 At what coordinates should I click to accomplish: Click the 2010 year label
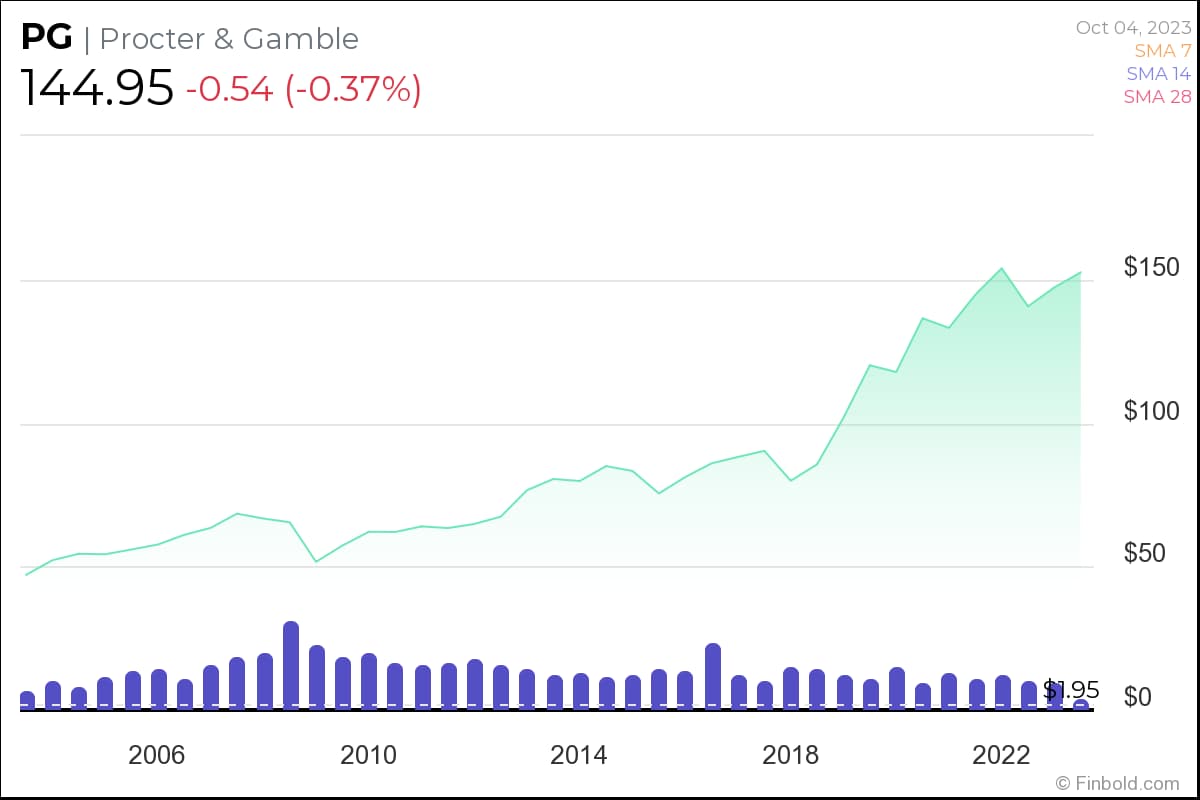[368, 755]
